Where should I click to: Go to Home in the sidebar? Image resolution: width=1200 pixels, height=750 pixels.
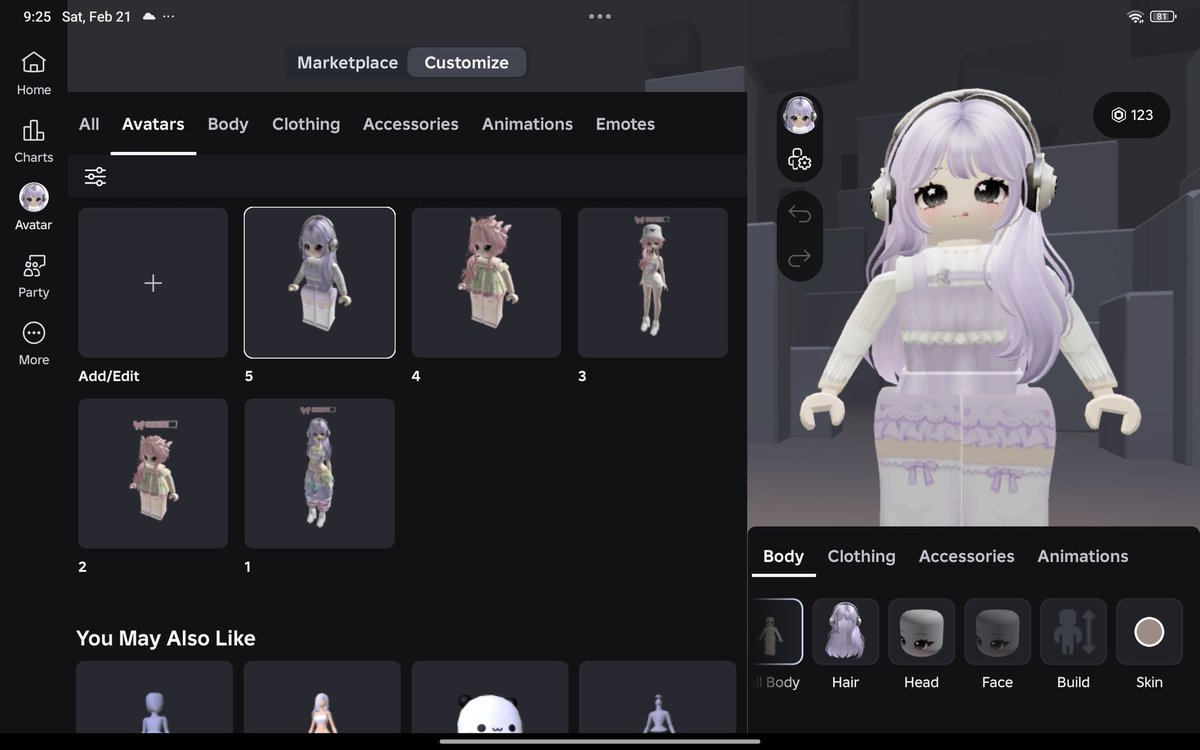click(x=33, y=74)
